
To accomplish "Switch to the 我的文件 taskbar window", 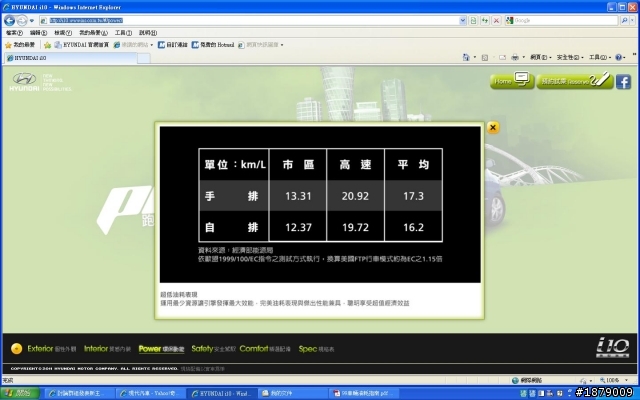I will (x=292, y=393).
